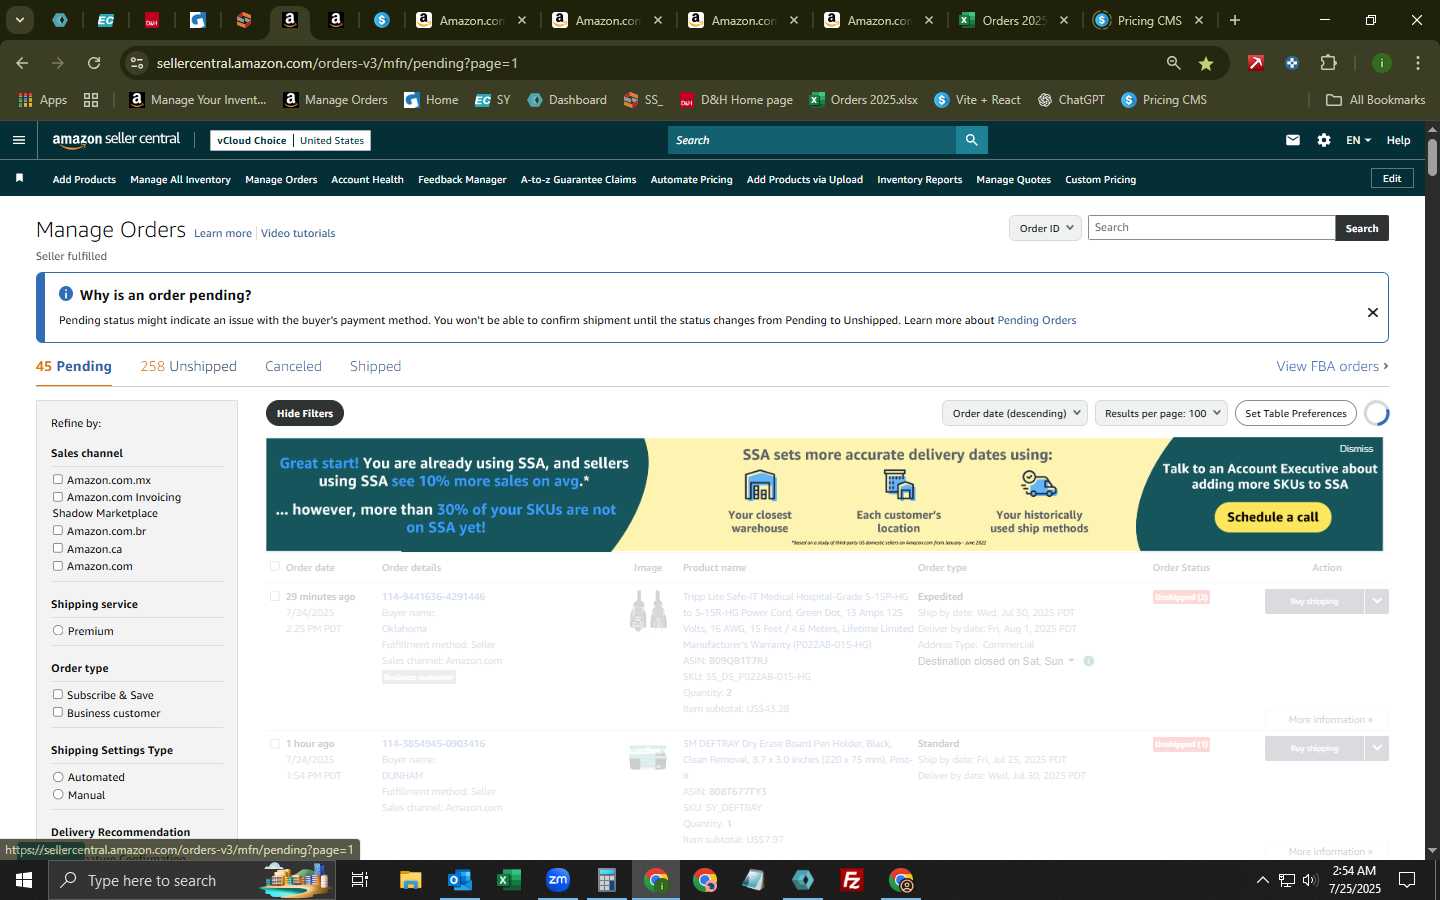Screen dimensions: 1440x900
Task: Click the power cord product thumbnail
Action: pos(648,610)
